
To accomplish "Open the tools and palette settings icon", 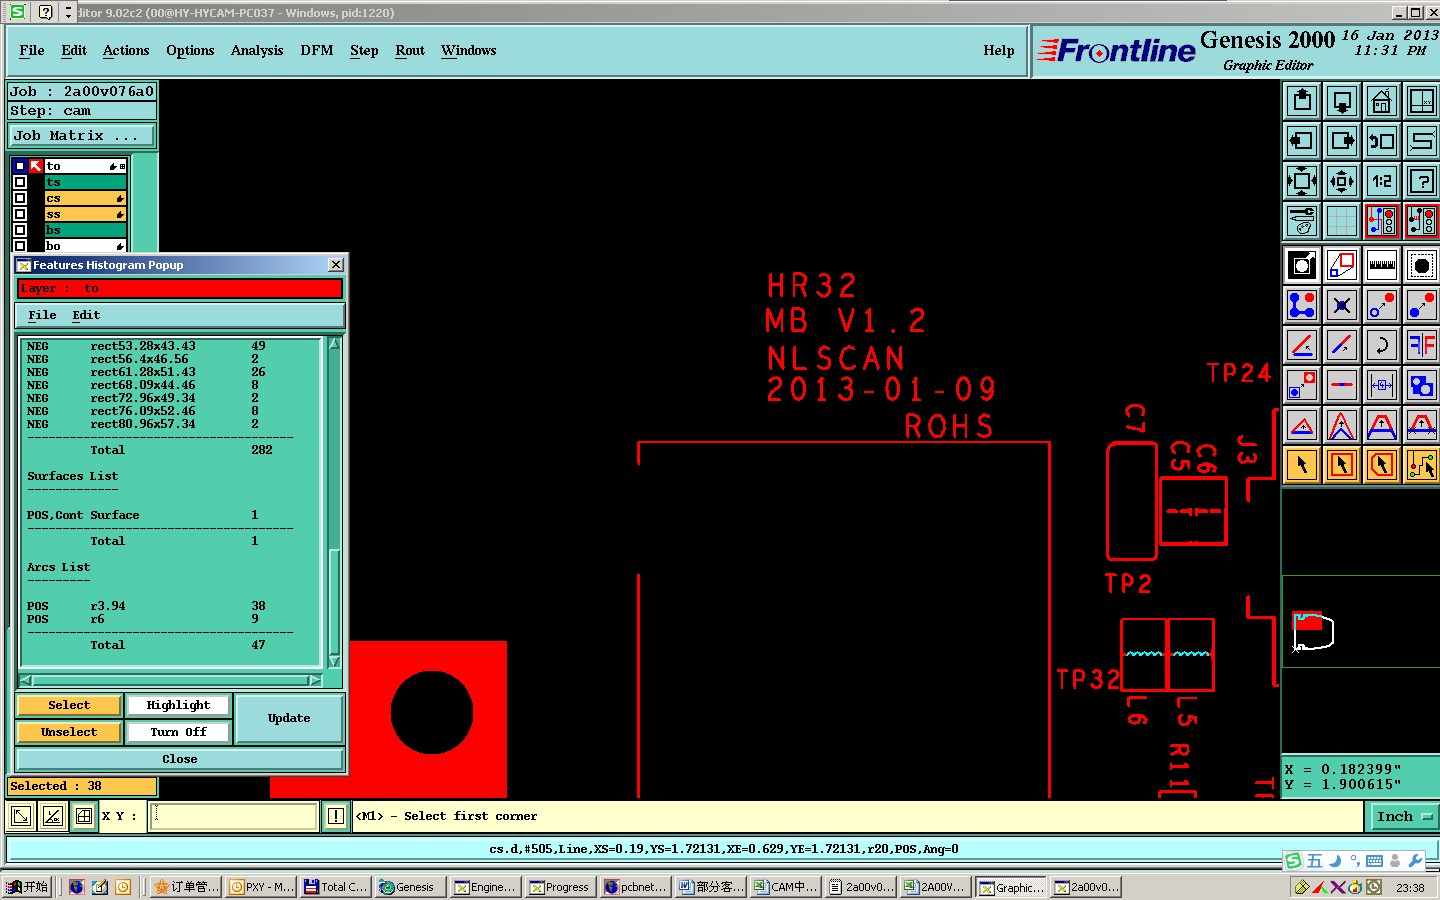I will coord(1302,221).
